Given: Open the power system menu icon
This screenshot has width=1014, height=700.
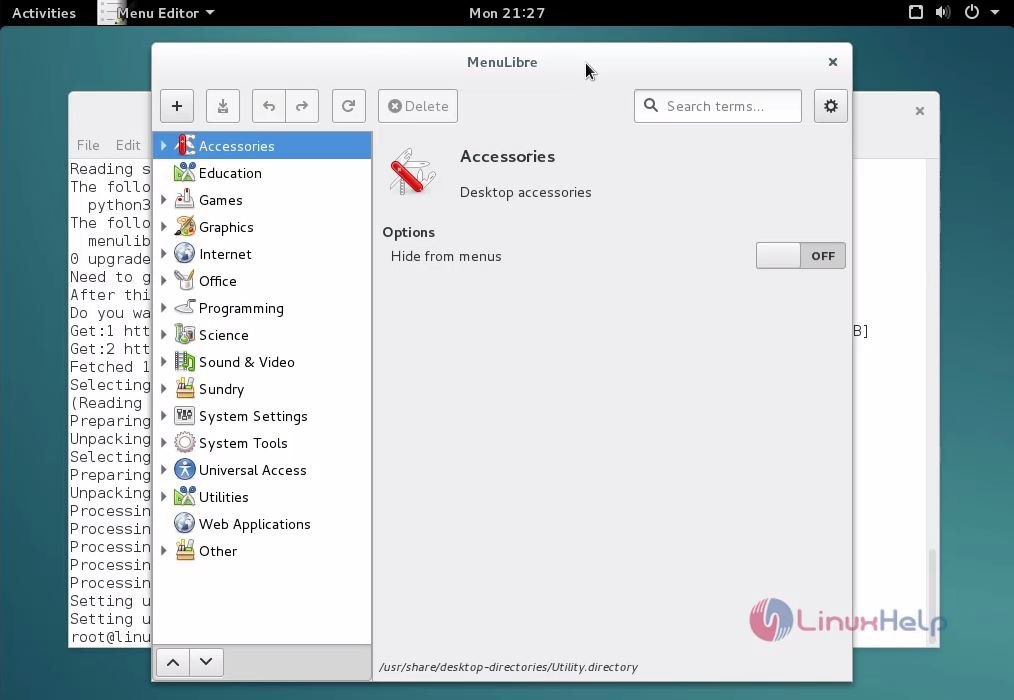Looking at the screenshot, I should tap(972, 12).
